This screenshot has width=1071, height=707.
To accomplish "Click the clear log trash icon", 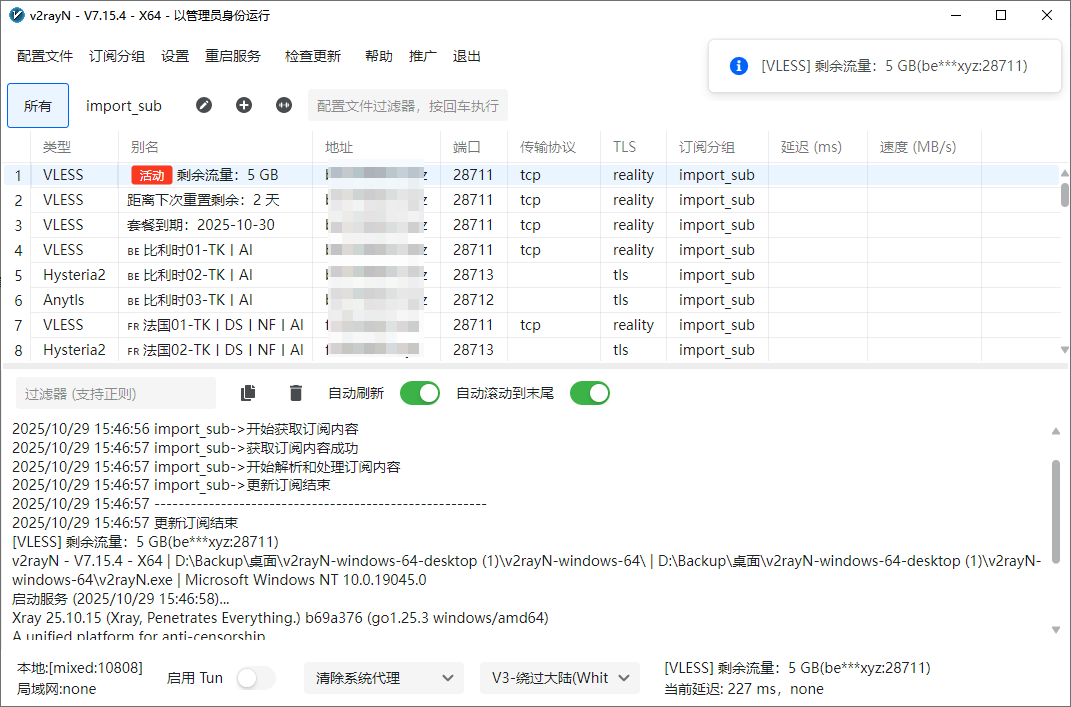I will click(x=296, y=394).
